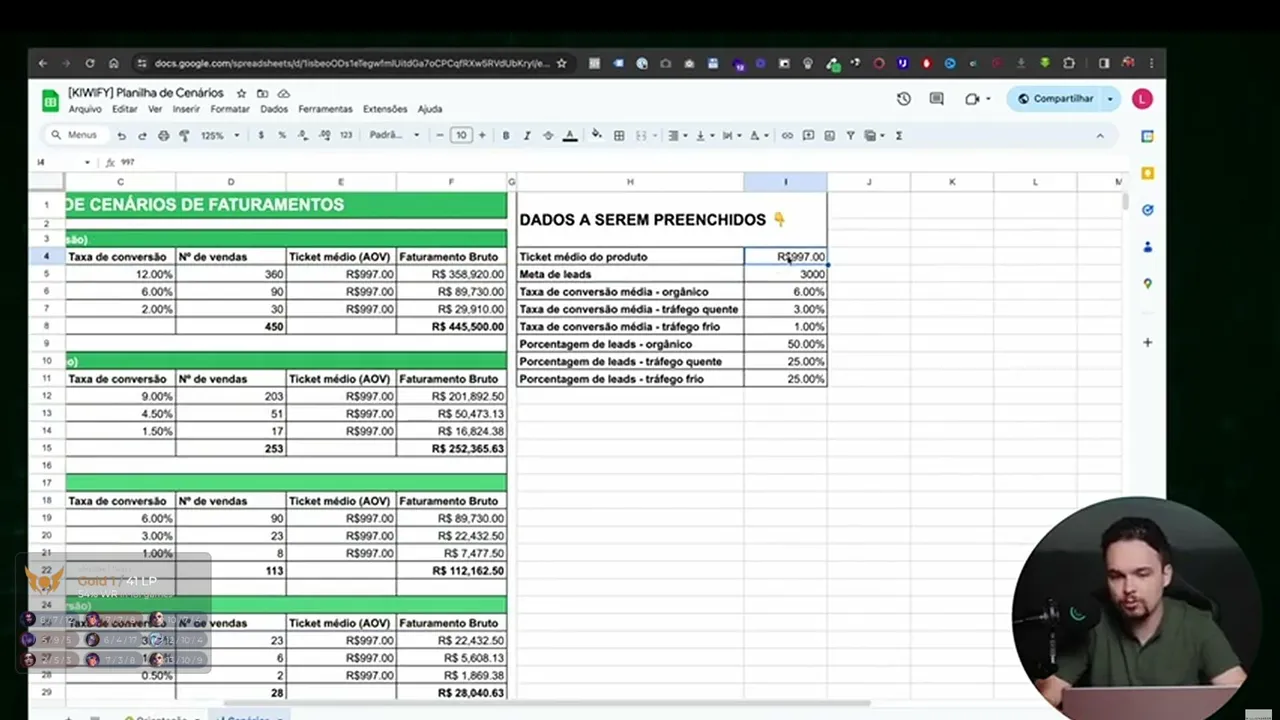The image size is (1280, 720).
Task: Open the horizontal align dropdown
Action: coord(677,135)
